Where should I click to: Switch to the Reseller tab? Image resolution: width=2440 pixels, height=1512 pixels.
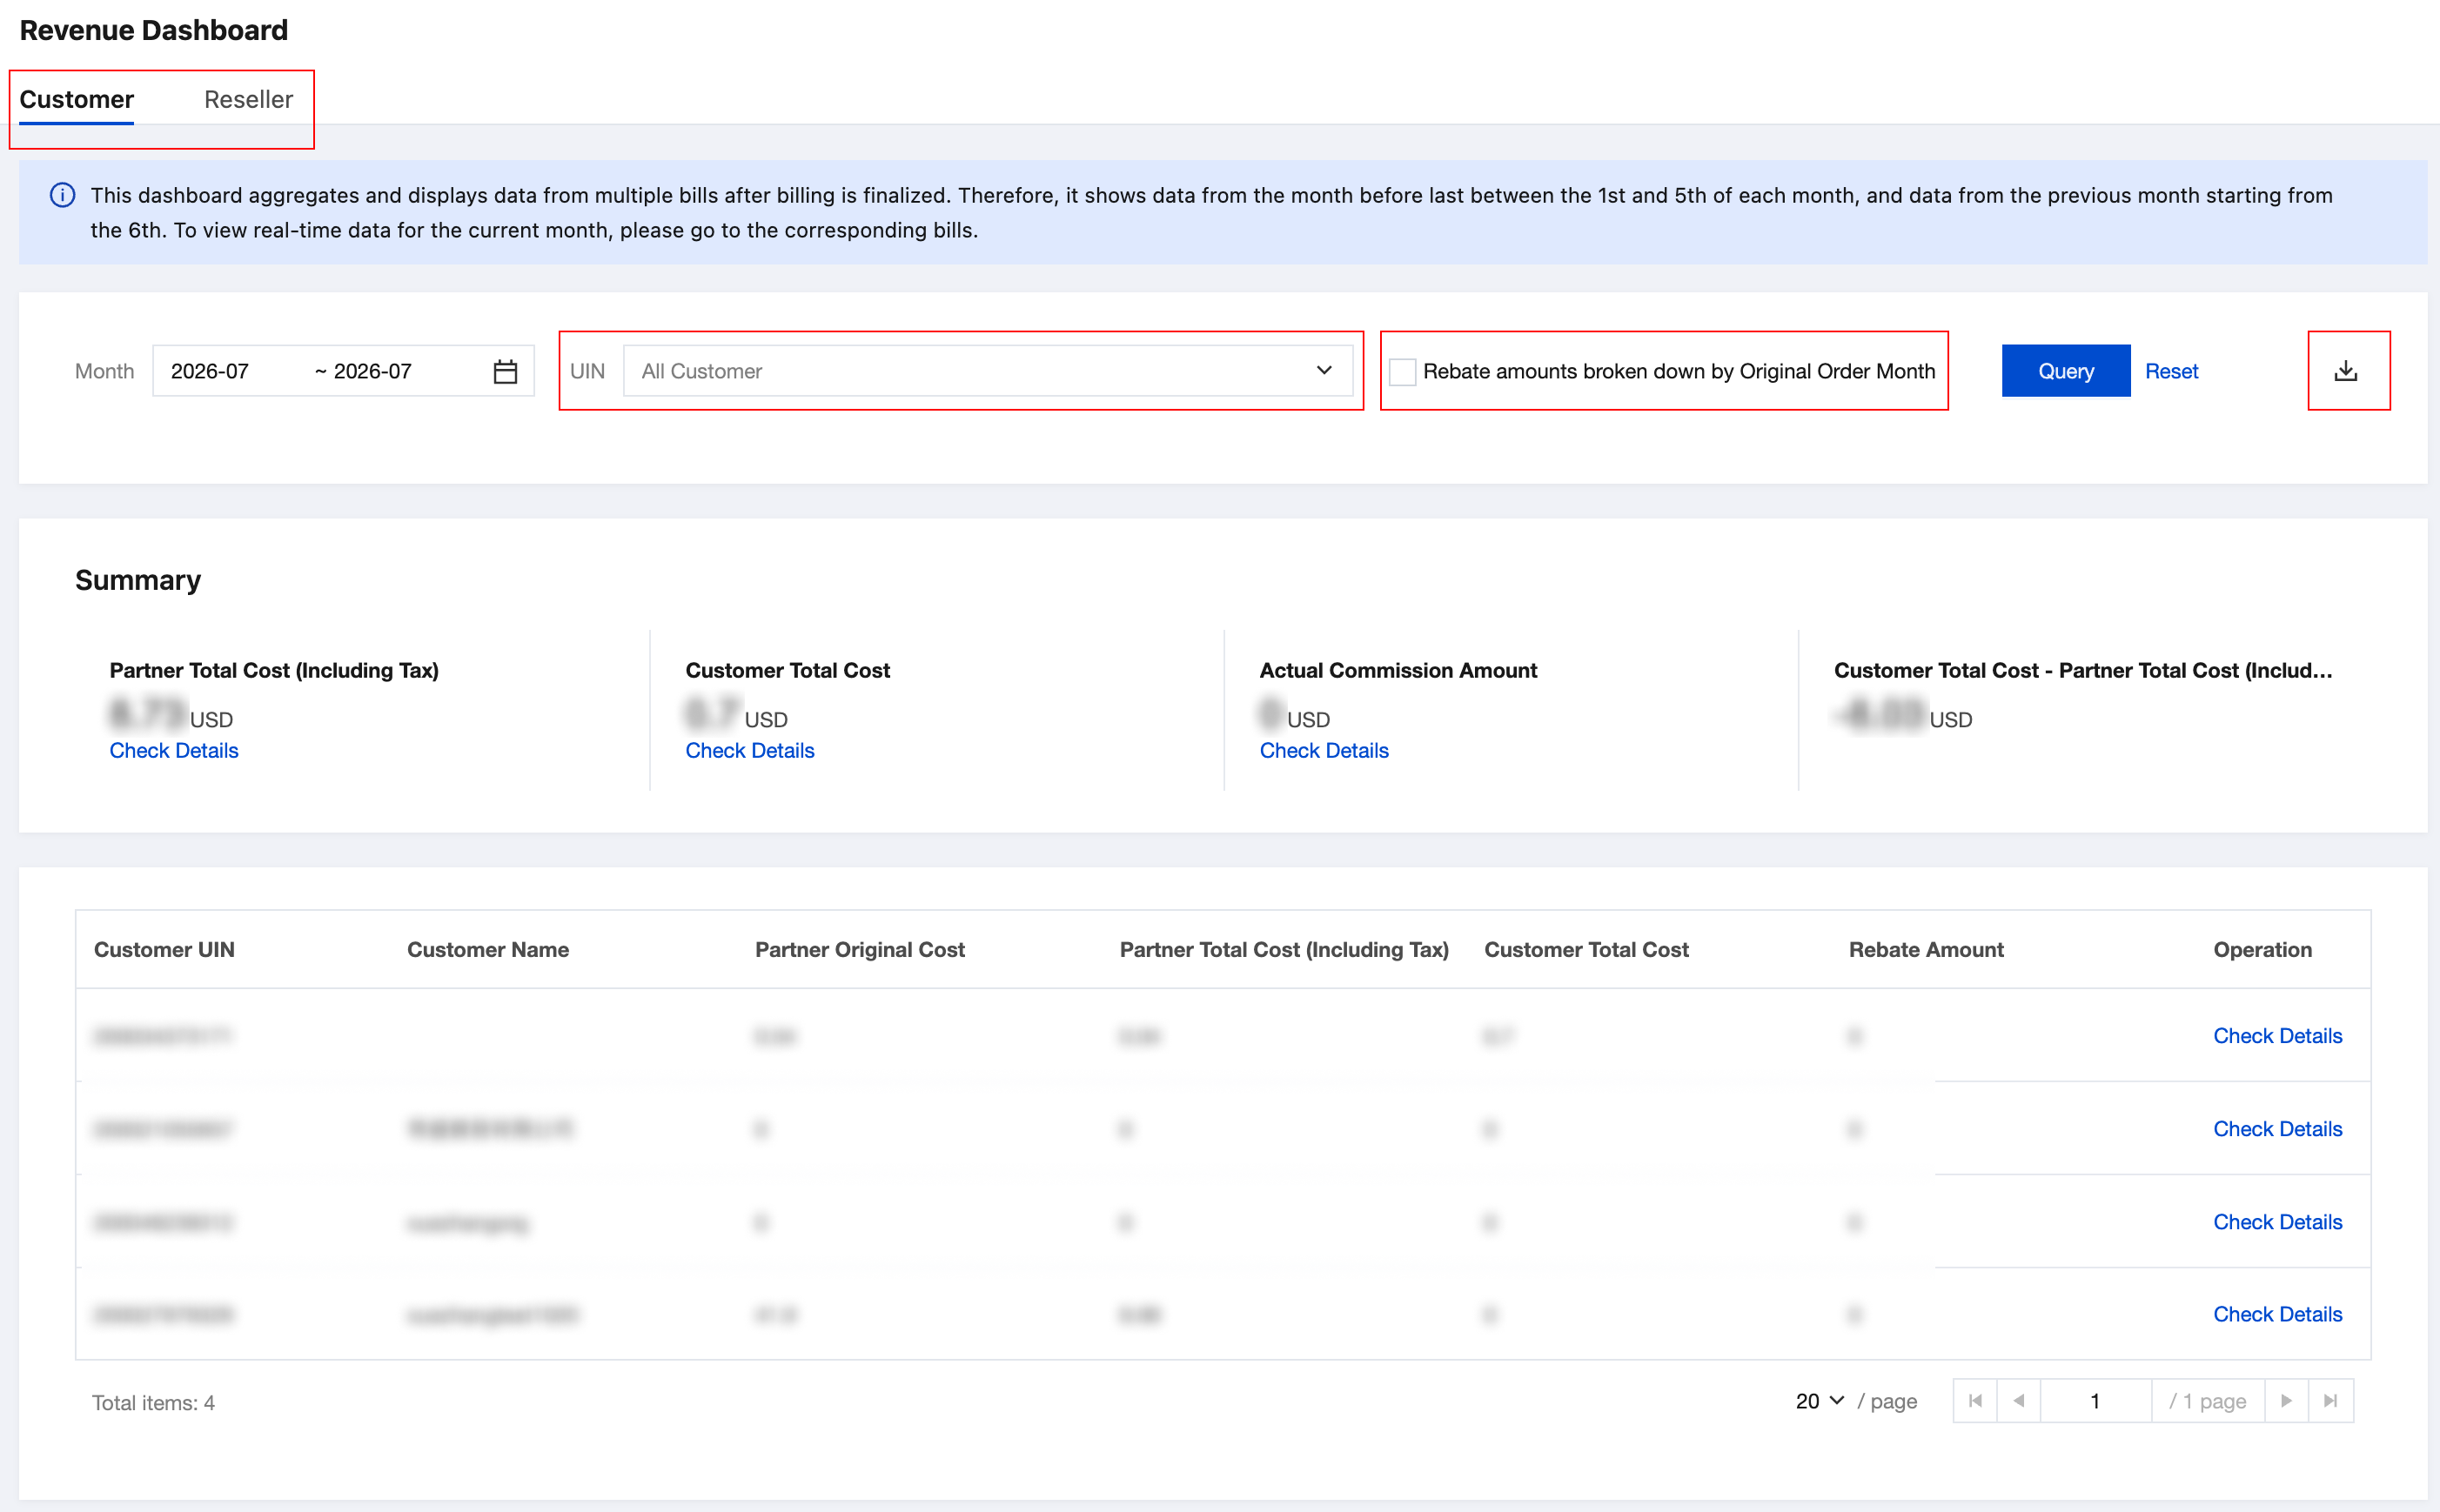click(248, 99)
